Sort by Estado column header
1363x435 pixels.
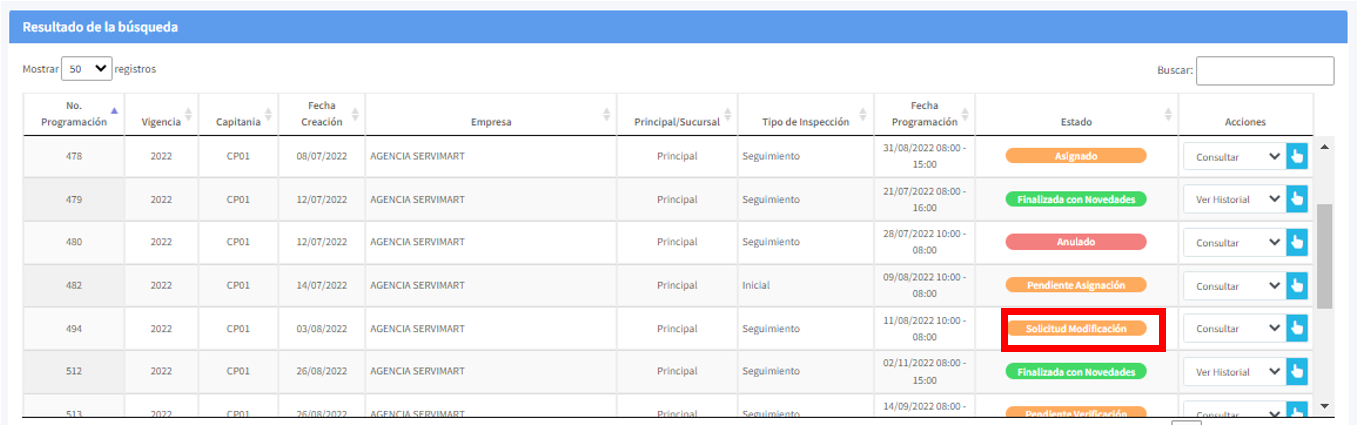pos(1076,122)
